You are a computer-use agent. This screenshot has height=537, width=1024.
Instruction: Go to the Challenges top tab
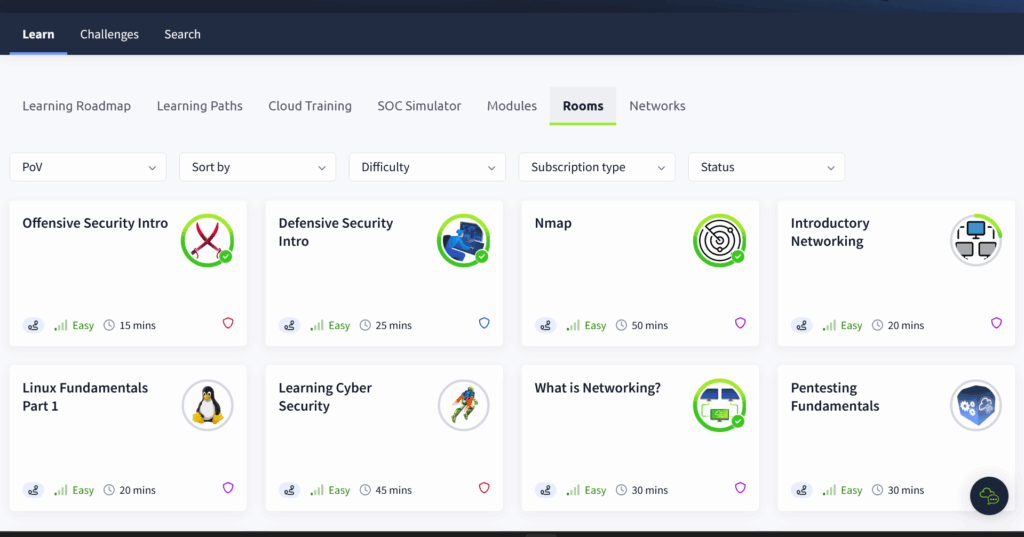(109, 35)
